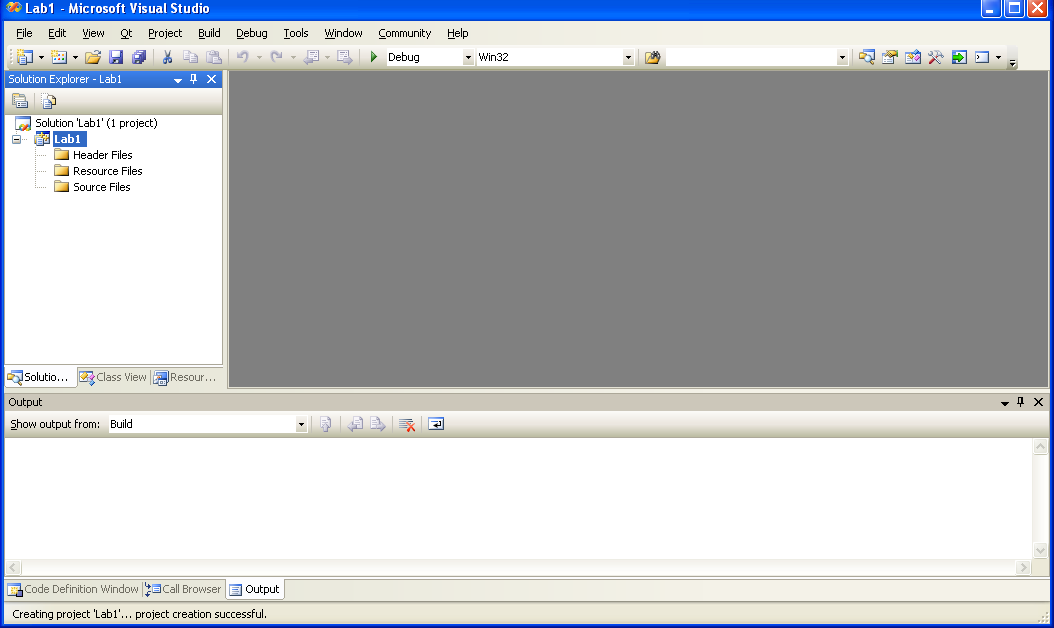Image resolution: width=1054 pixels, height=628 pixels.
Task: Open the Other Windows dropdown arrow
Action: coord(998,57)
